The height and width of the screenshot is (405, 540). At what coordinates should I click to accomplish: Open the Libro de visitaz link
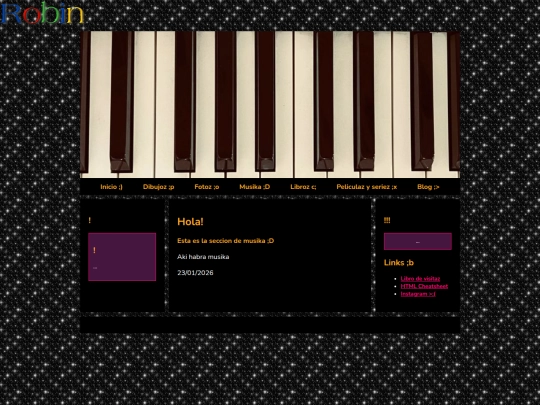420,279
